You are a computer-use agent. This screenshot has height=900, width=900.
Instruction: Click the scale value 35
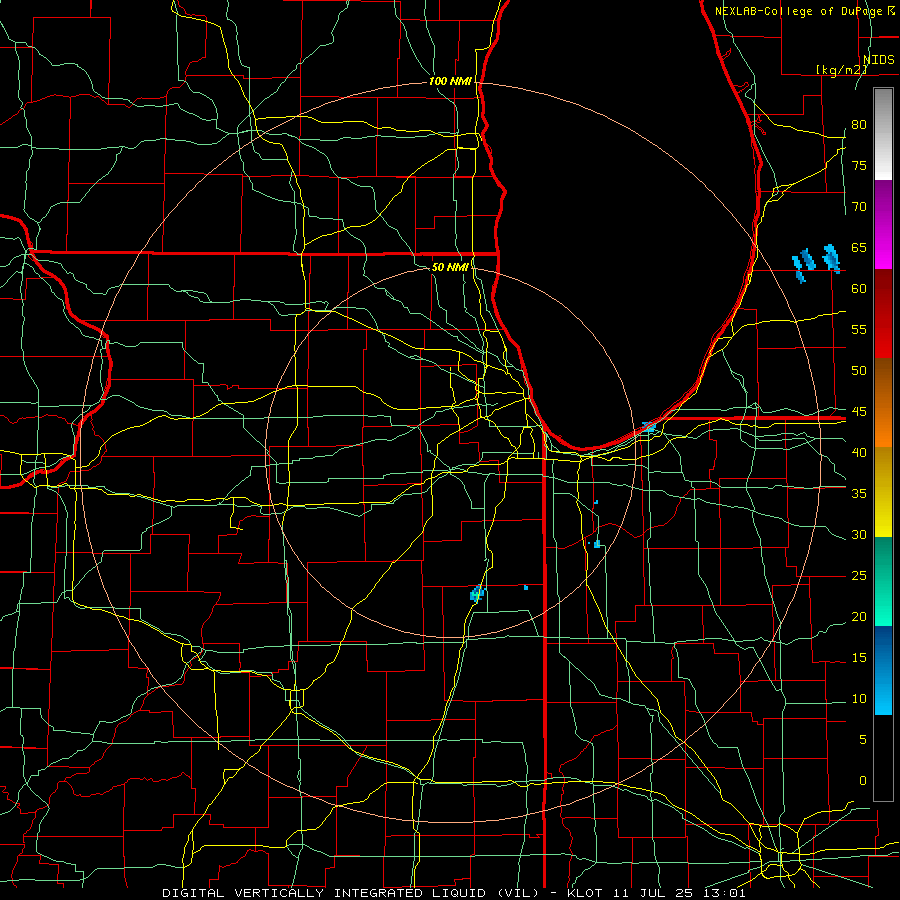(859, 494)
